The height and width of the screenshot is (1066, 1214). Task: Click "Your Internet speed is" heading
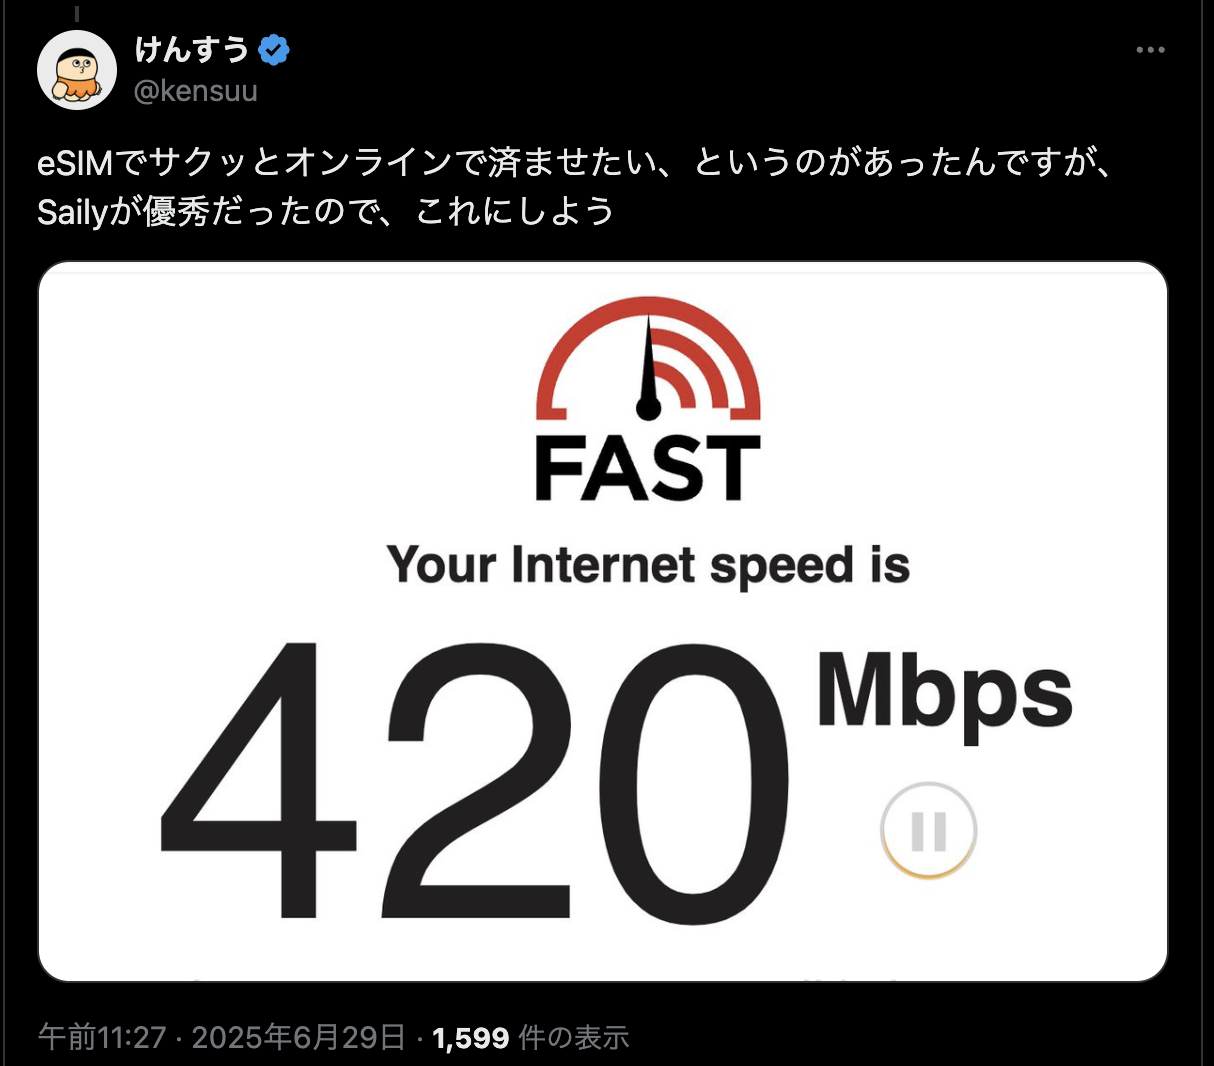(648, 567)
